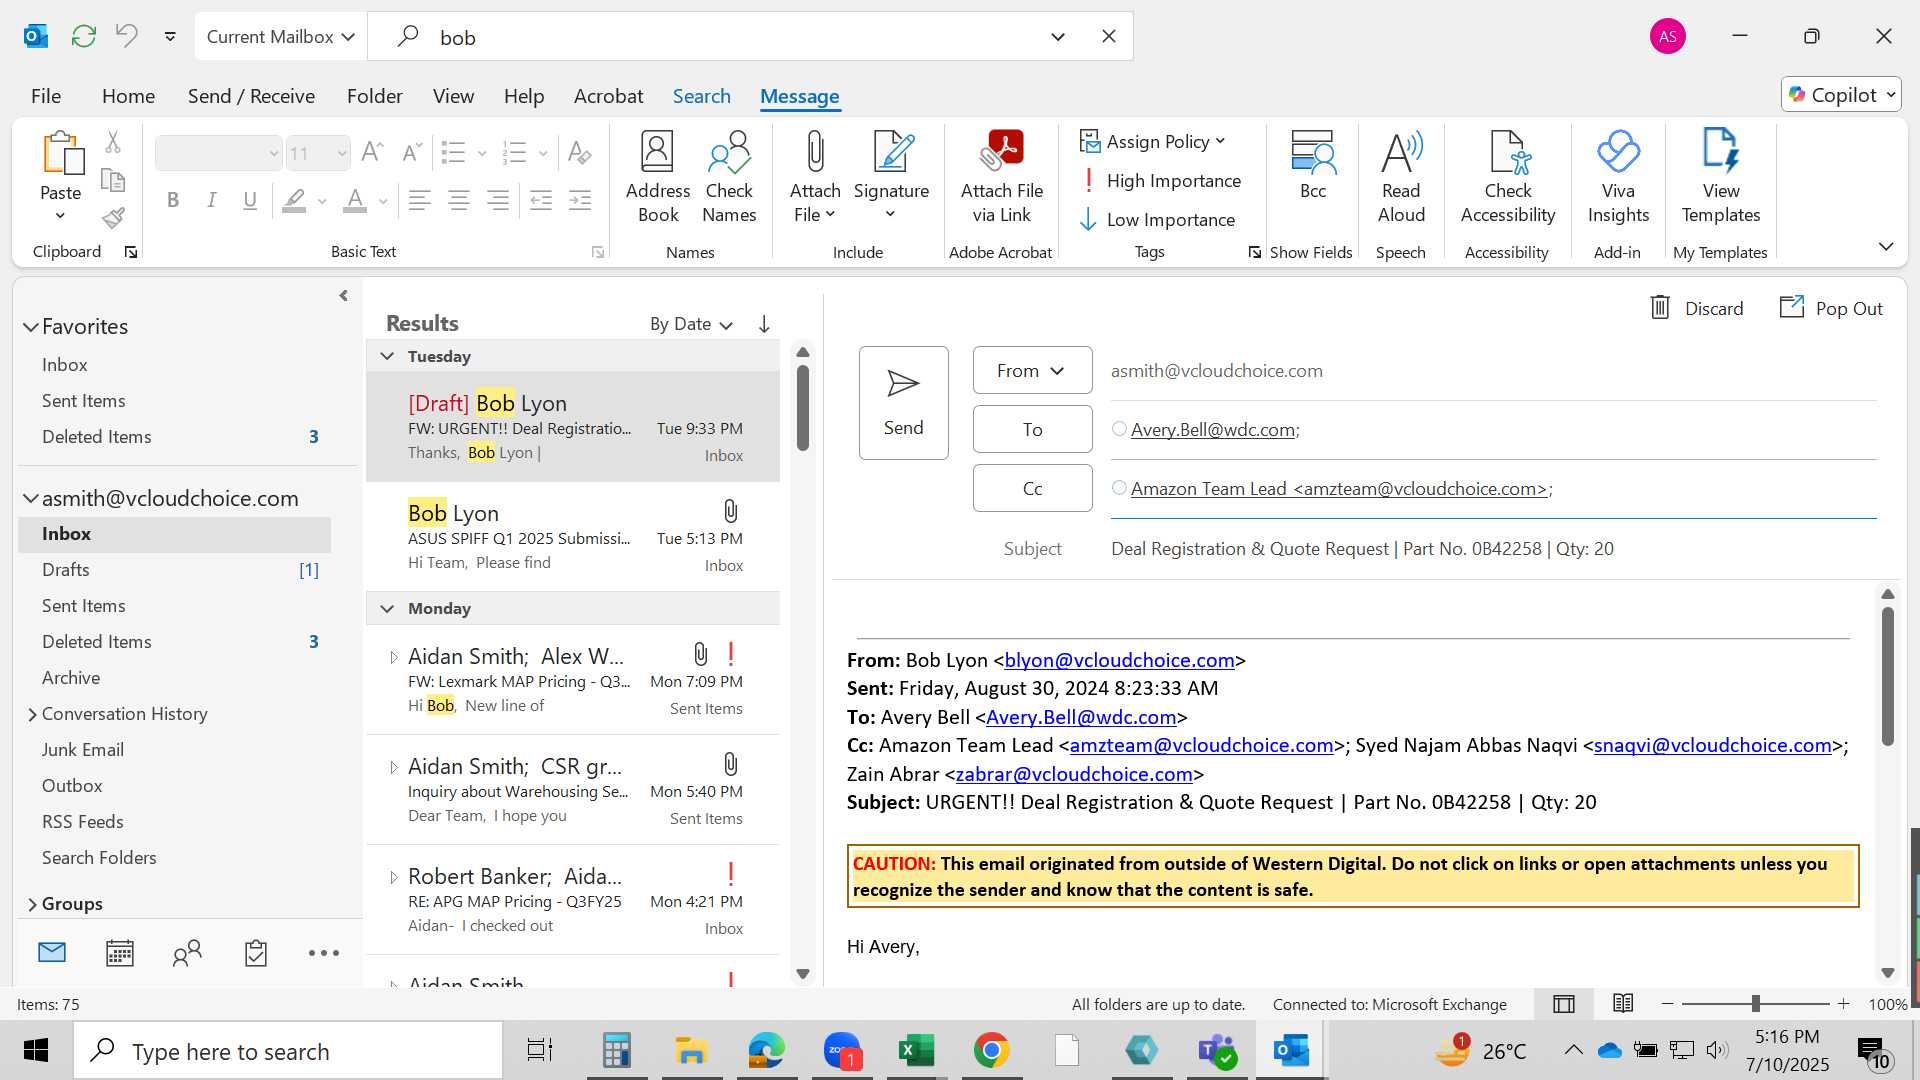Toggle Italic formatting

tap(212, 201)
